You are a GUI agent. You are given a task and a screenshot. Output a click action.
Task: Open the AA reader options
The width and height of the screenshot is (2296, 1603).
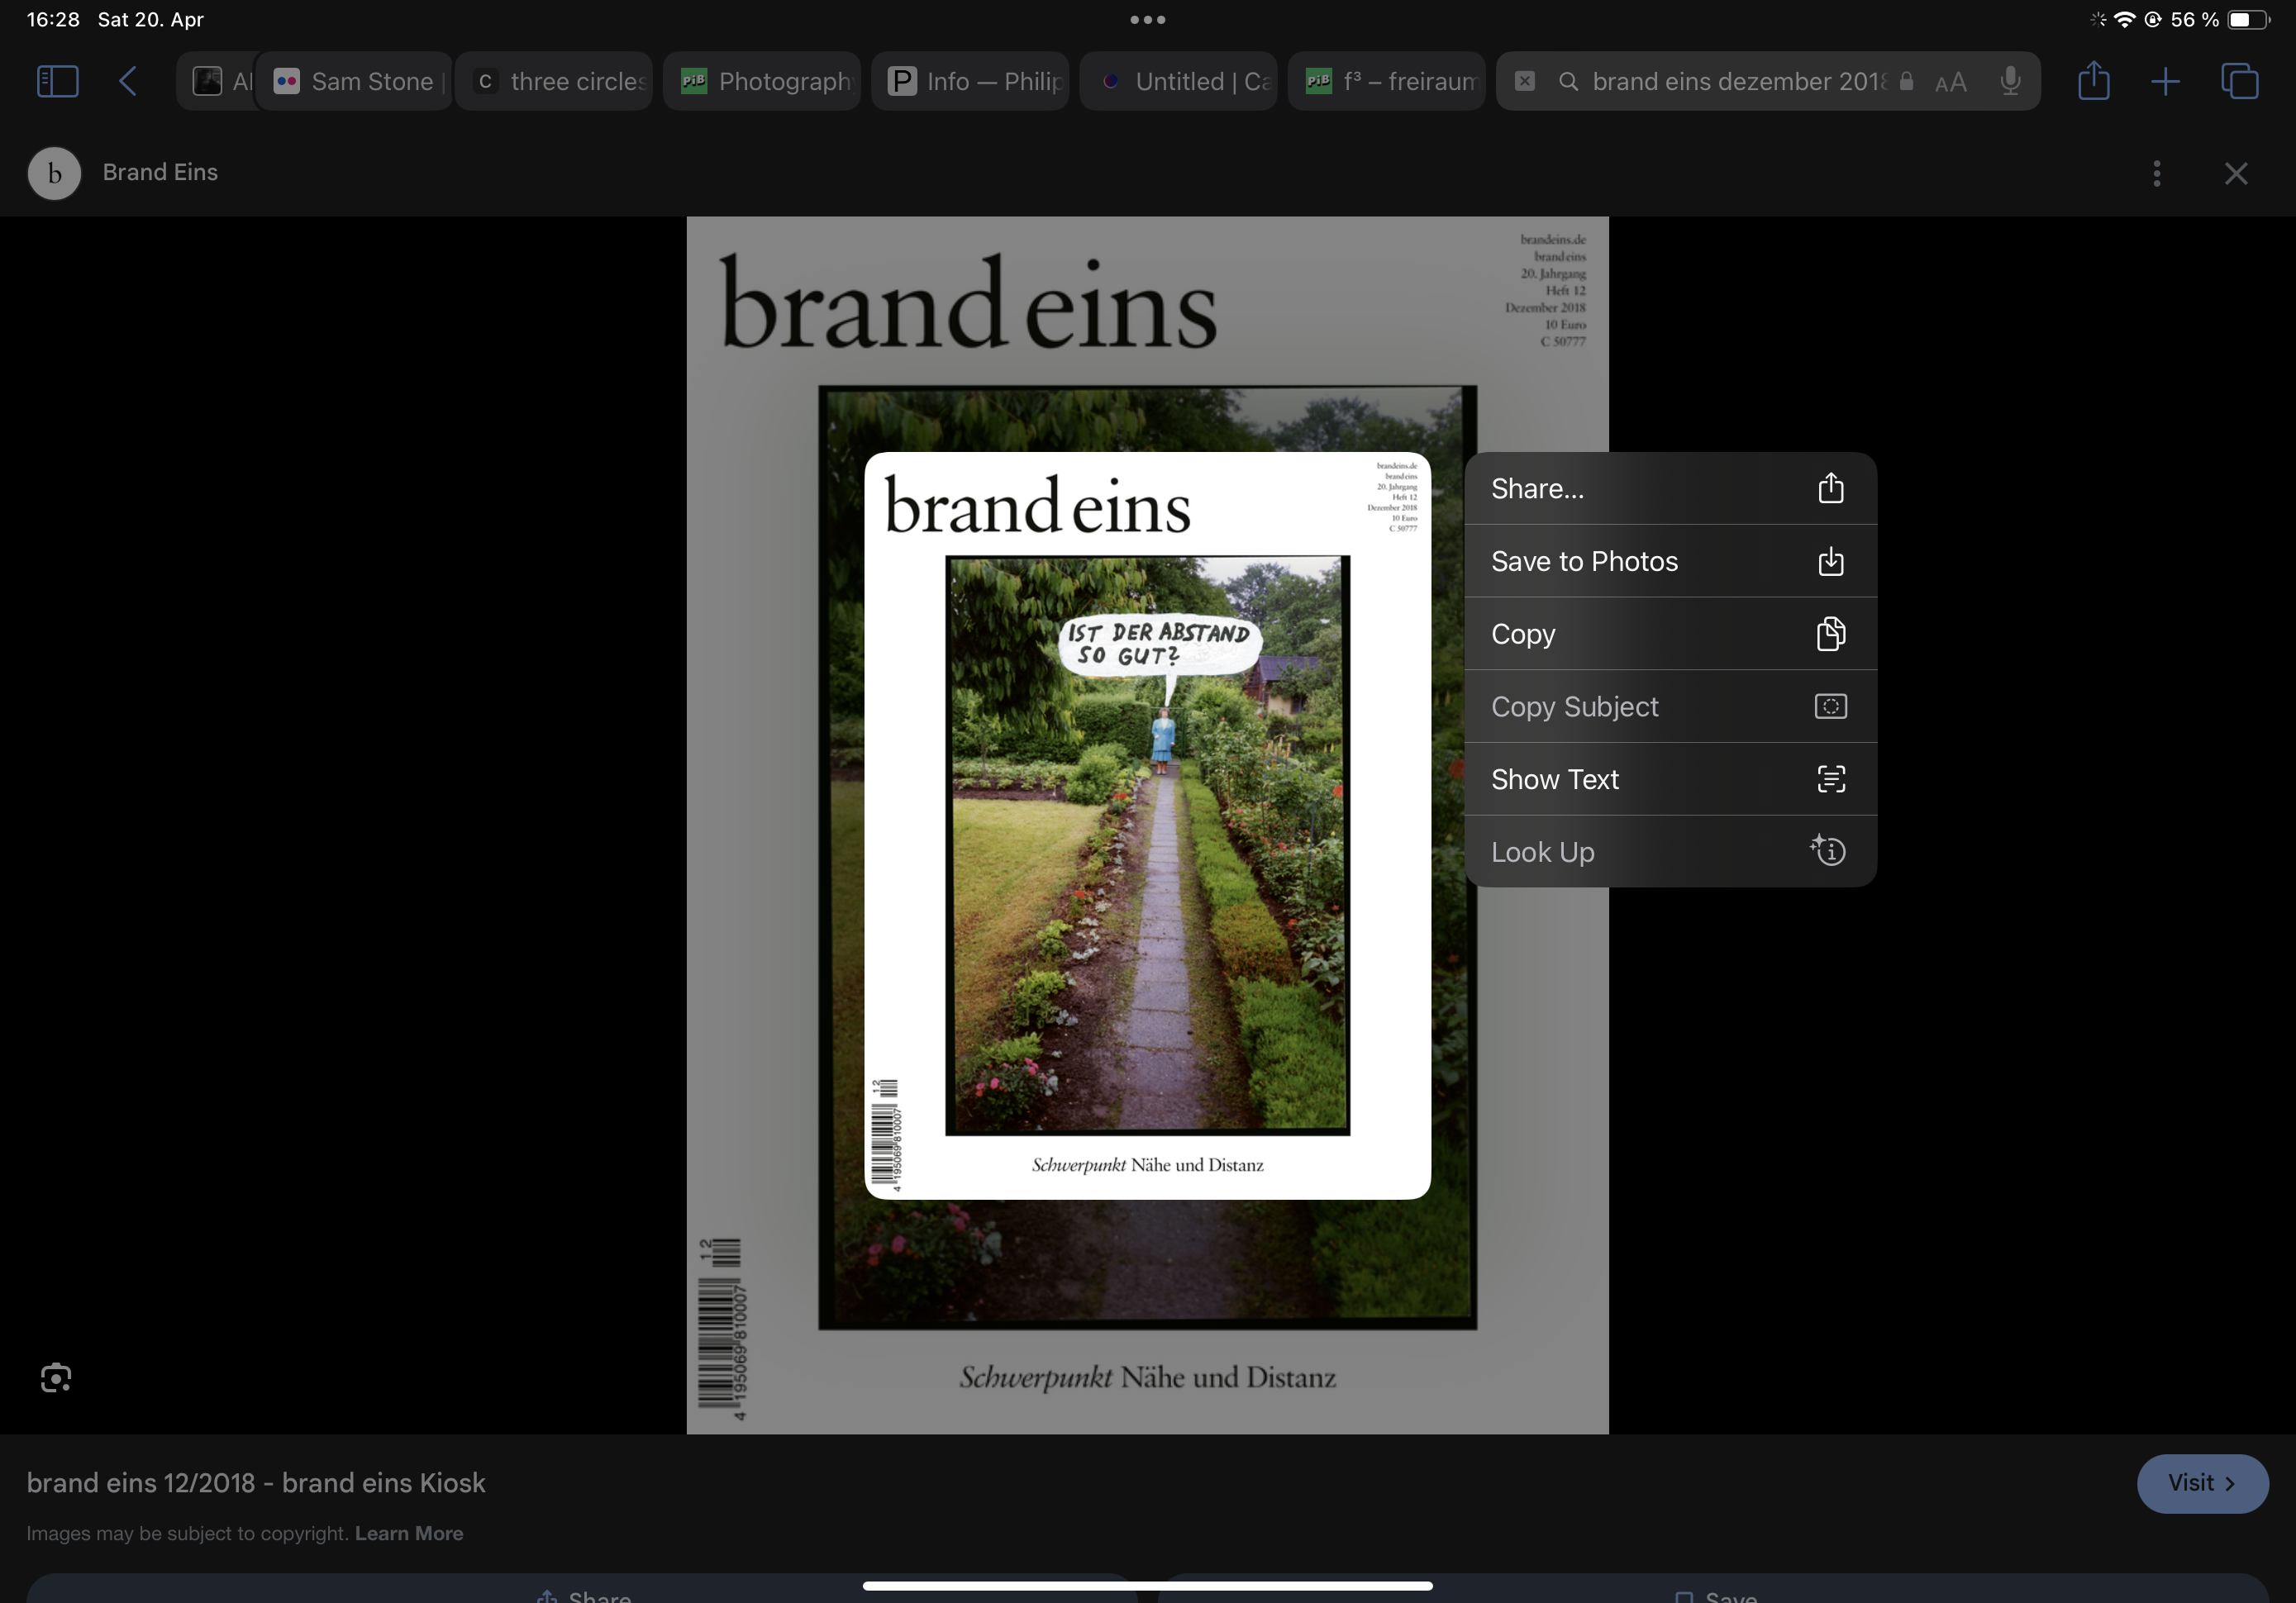click(x=1950, y=82)
